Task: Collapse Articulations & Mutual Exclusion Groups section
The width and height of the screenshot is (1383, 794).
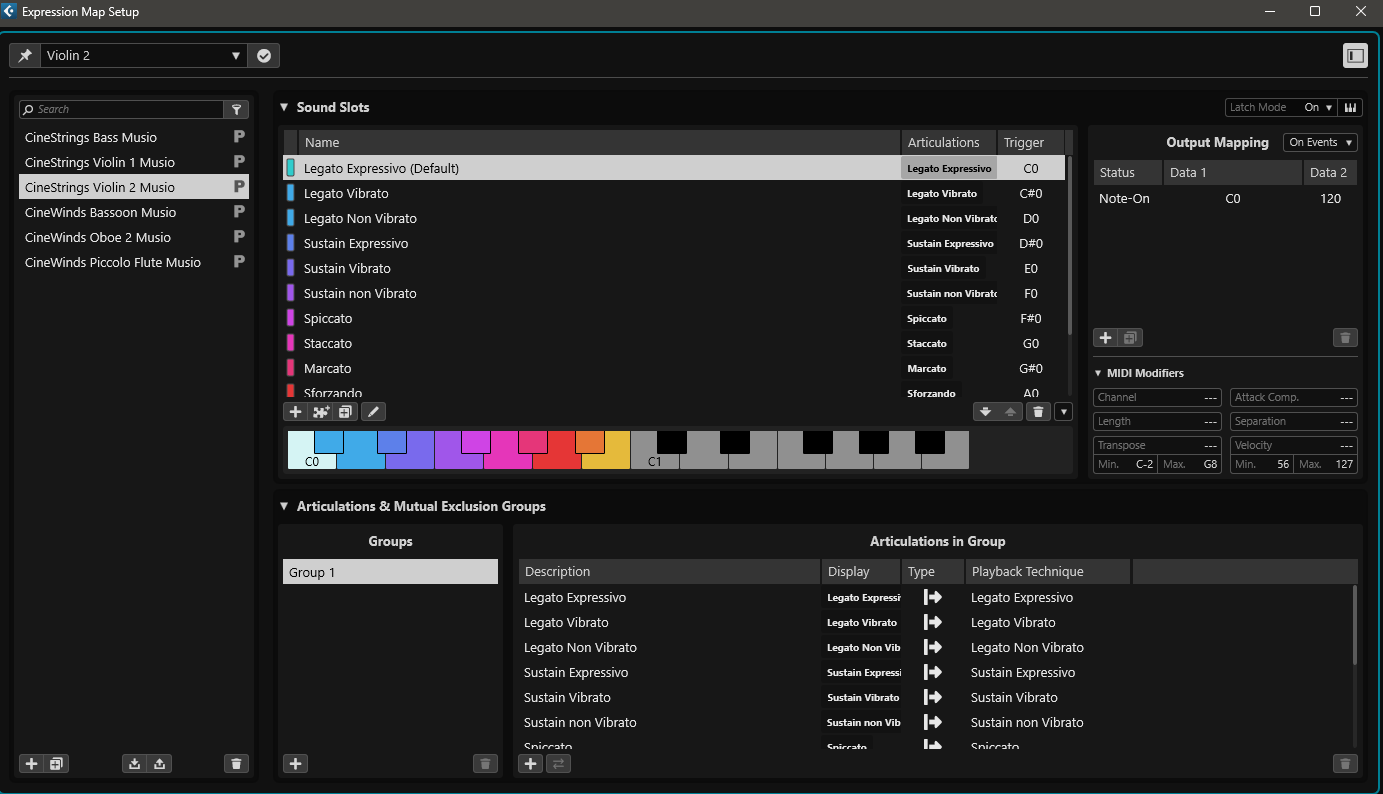Action: (x=284, y=507)
